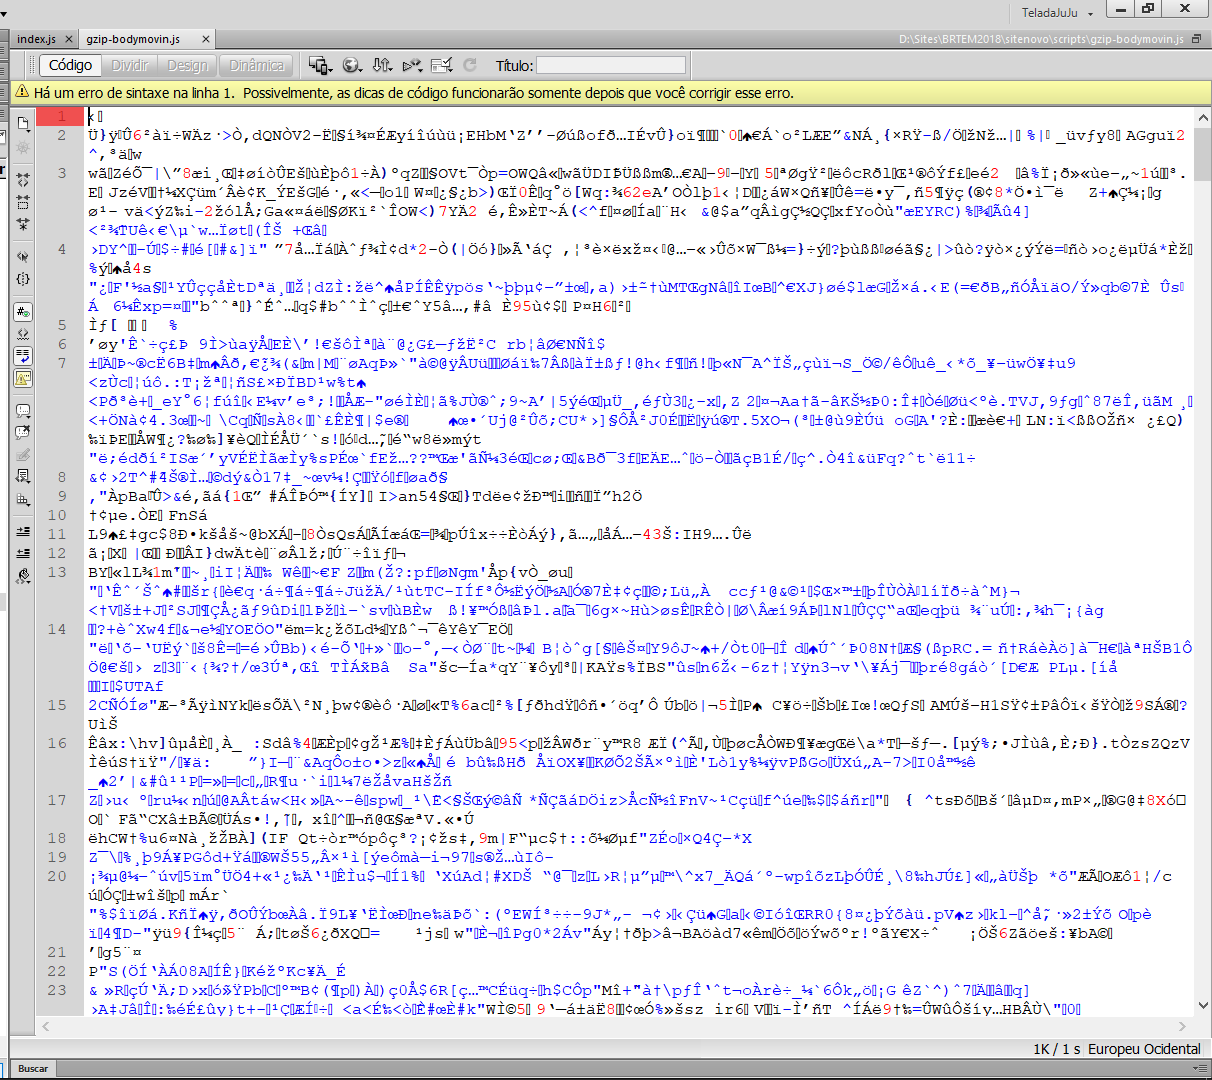Close the index.js tab

tap(69, 39)
